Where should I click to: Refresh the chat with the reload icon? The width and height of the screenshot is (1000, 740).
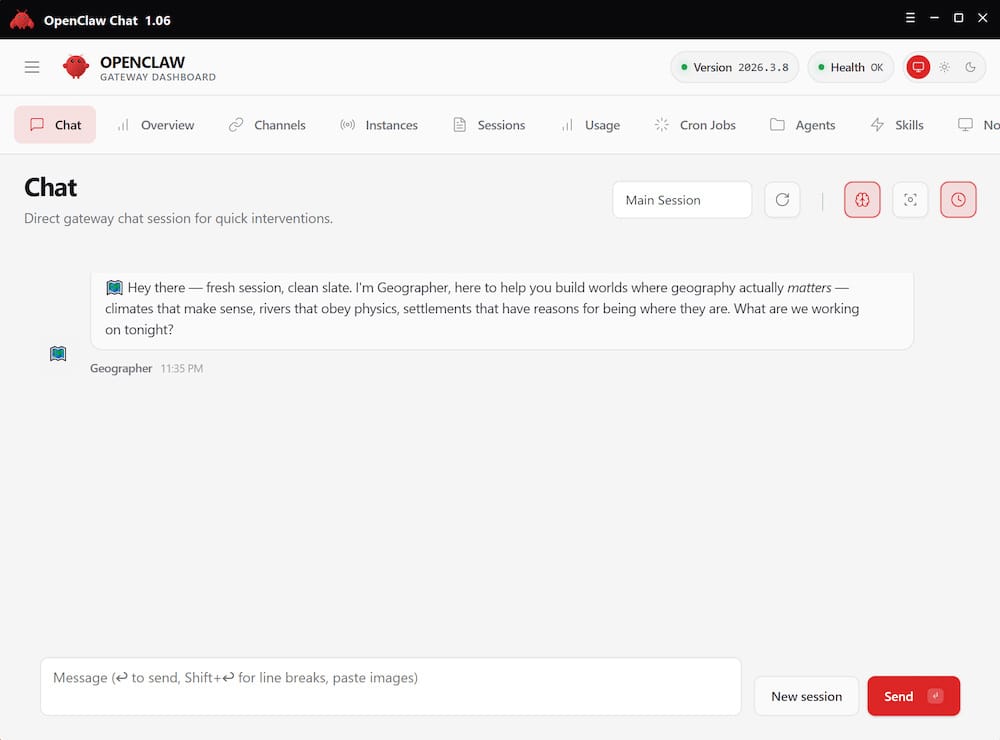(x=782, y=199)
